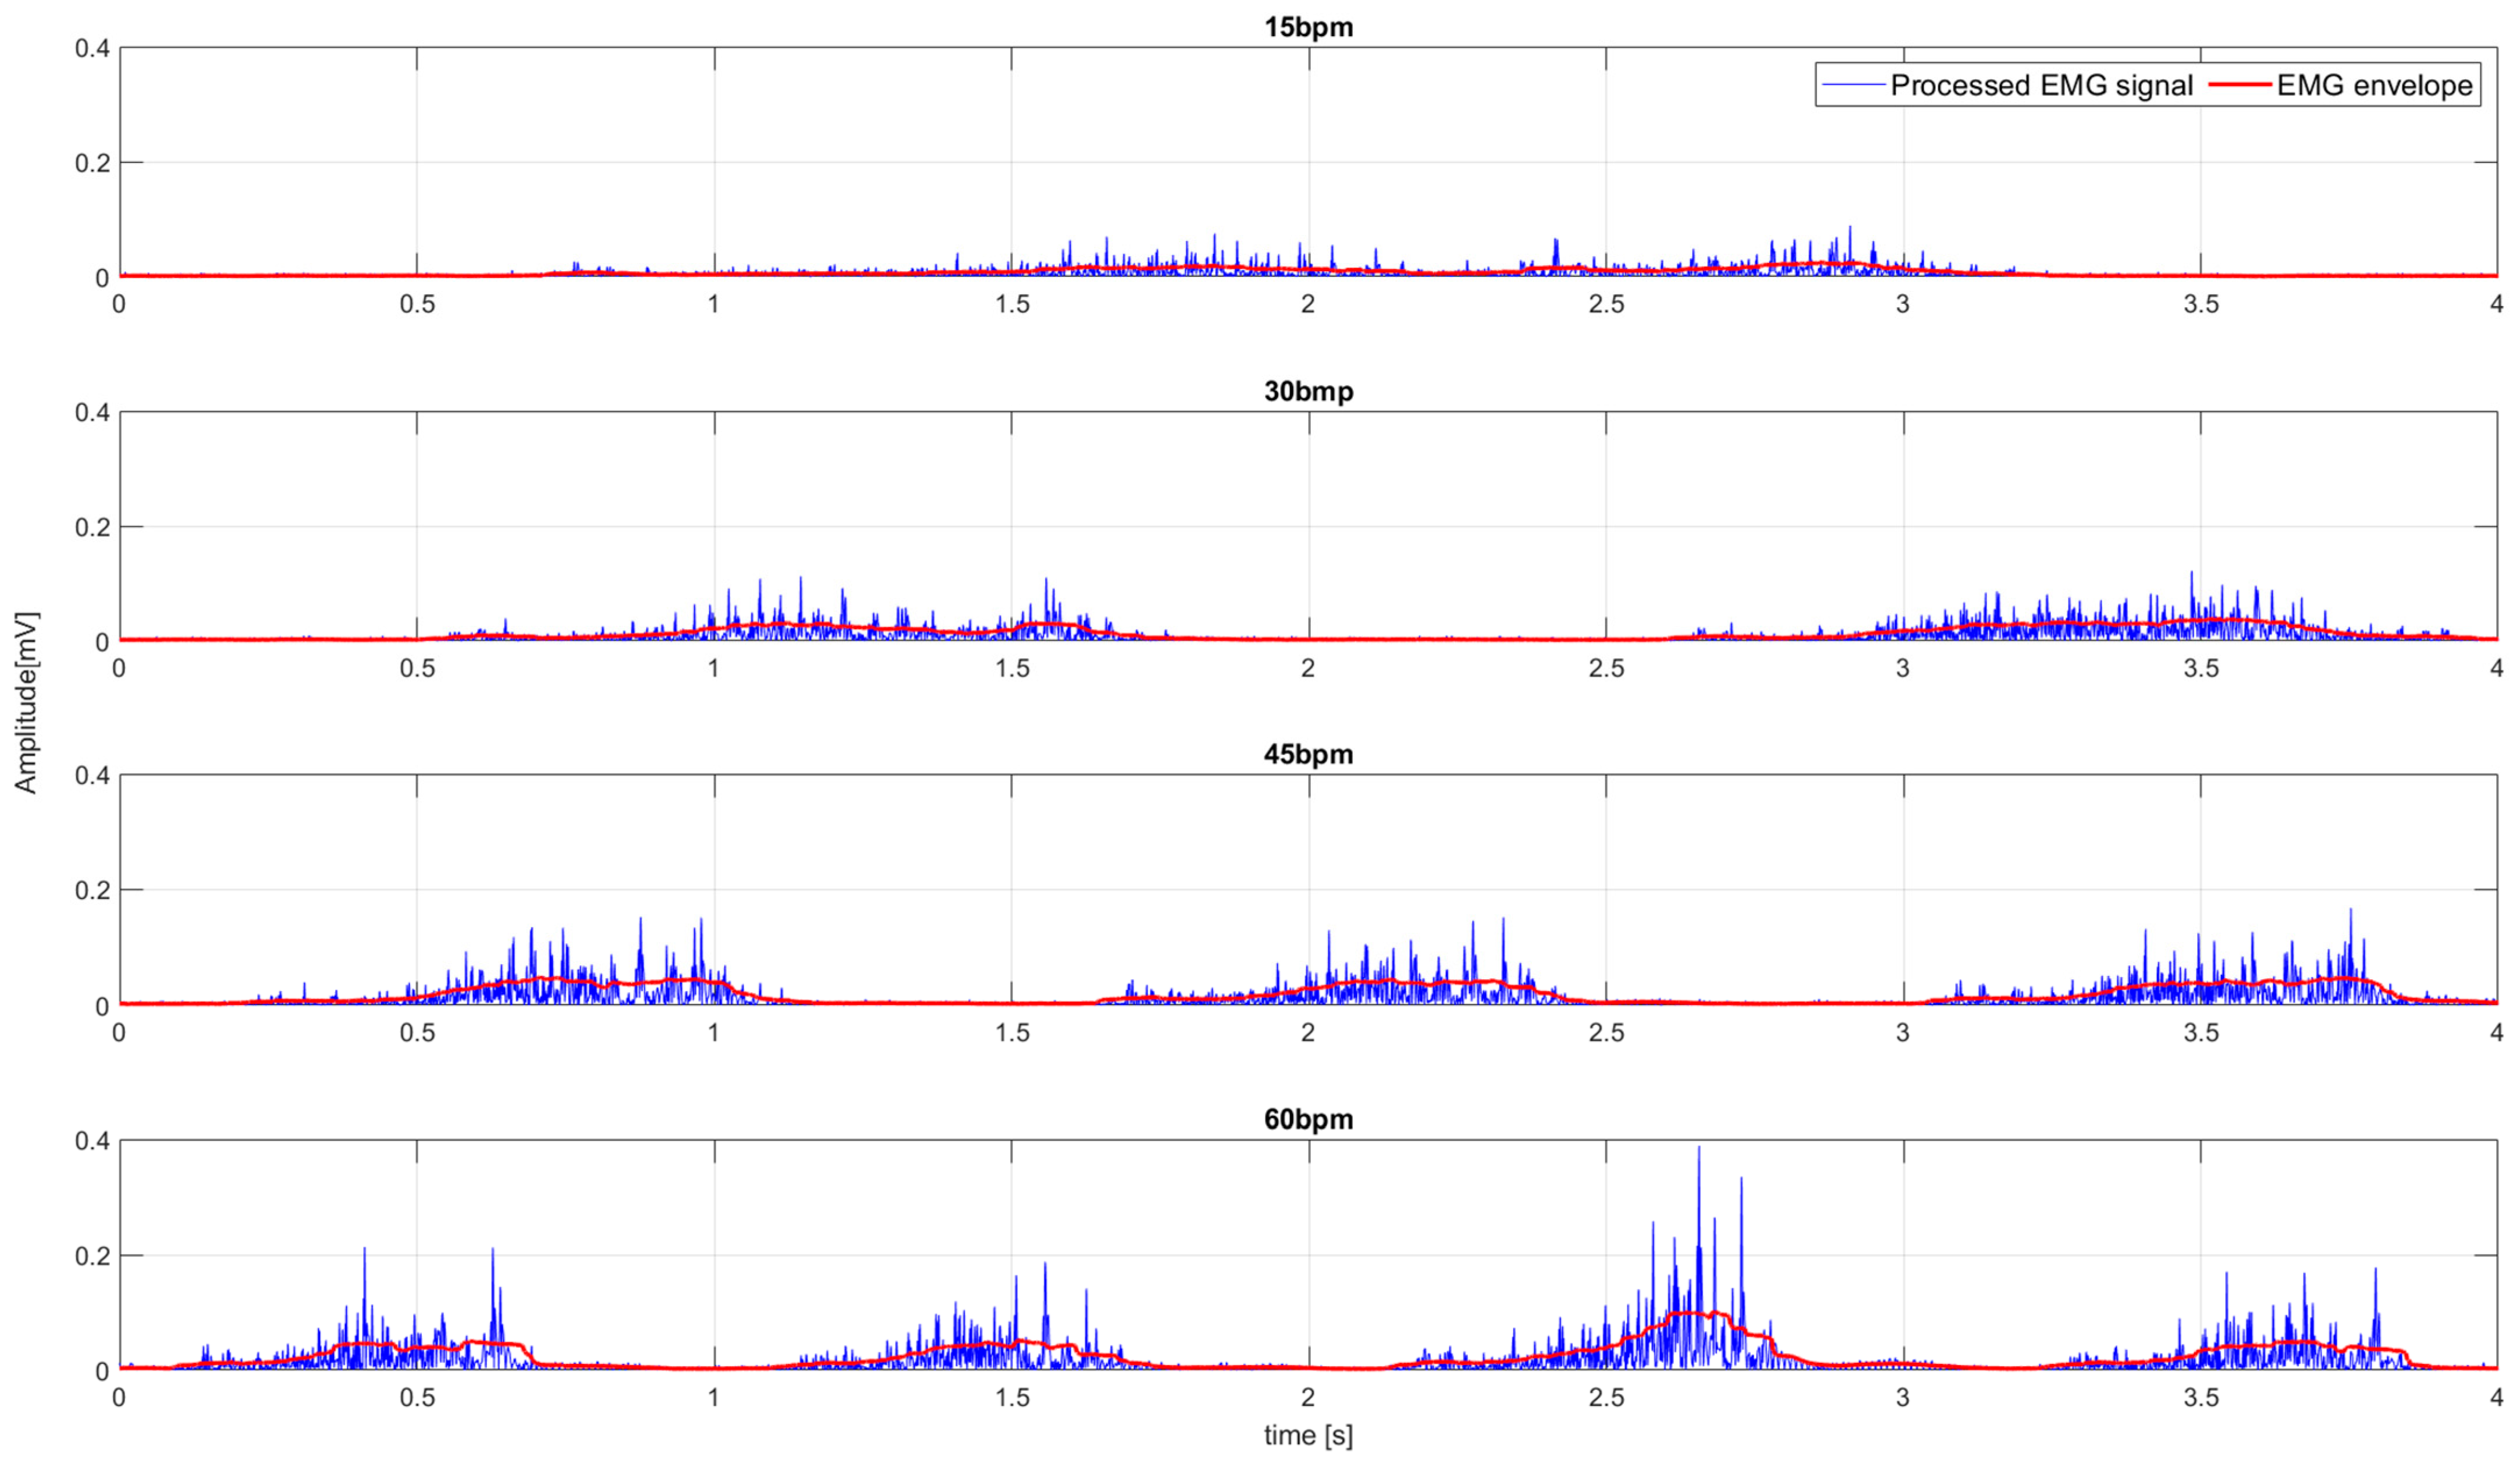
Task: Click x-tick 2 below the 45bpm plot
Action: point(1308,1033)
